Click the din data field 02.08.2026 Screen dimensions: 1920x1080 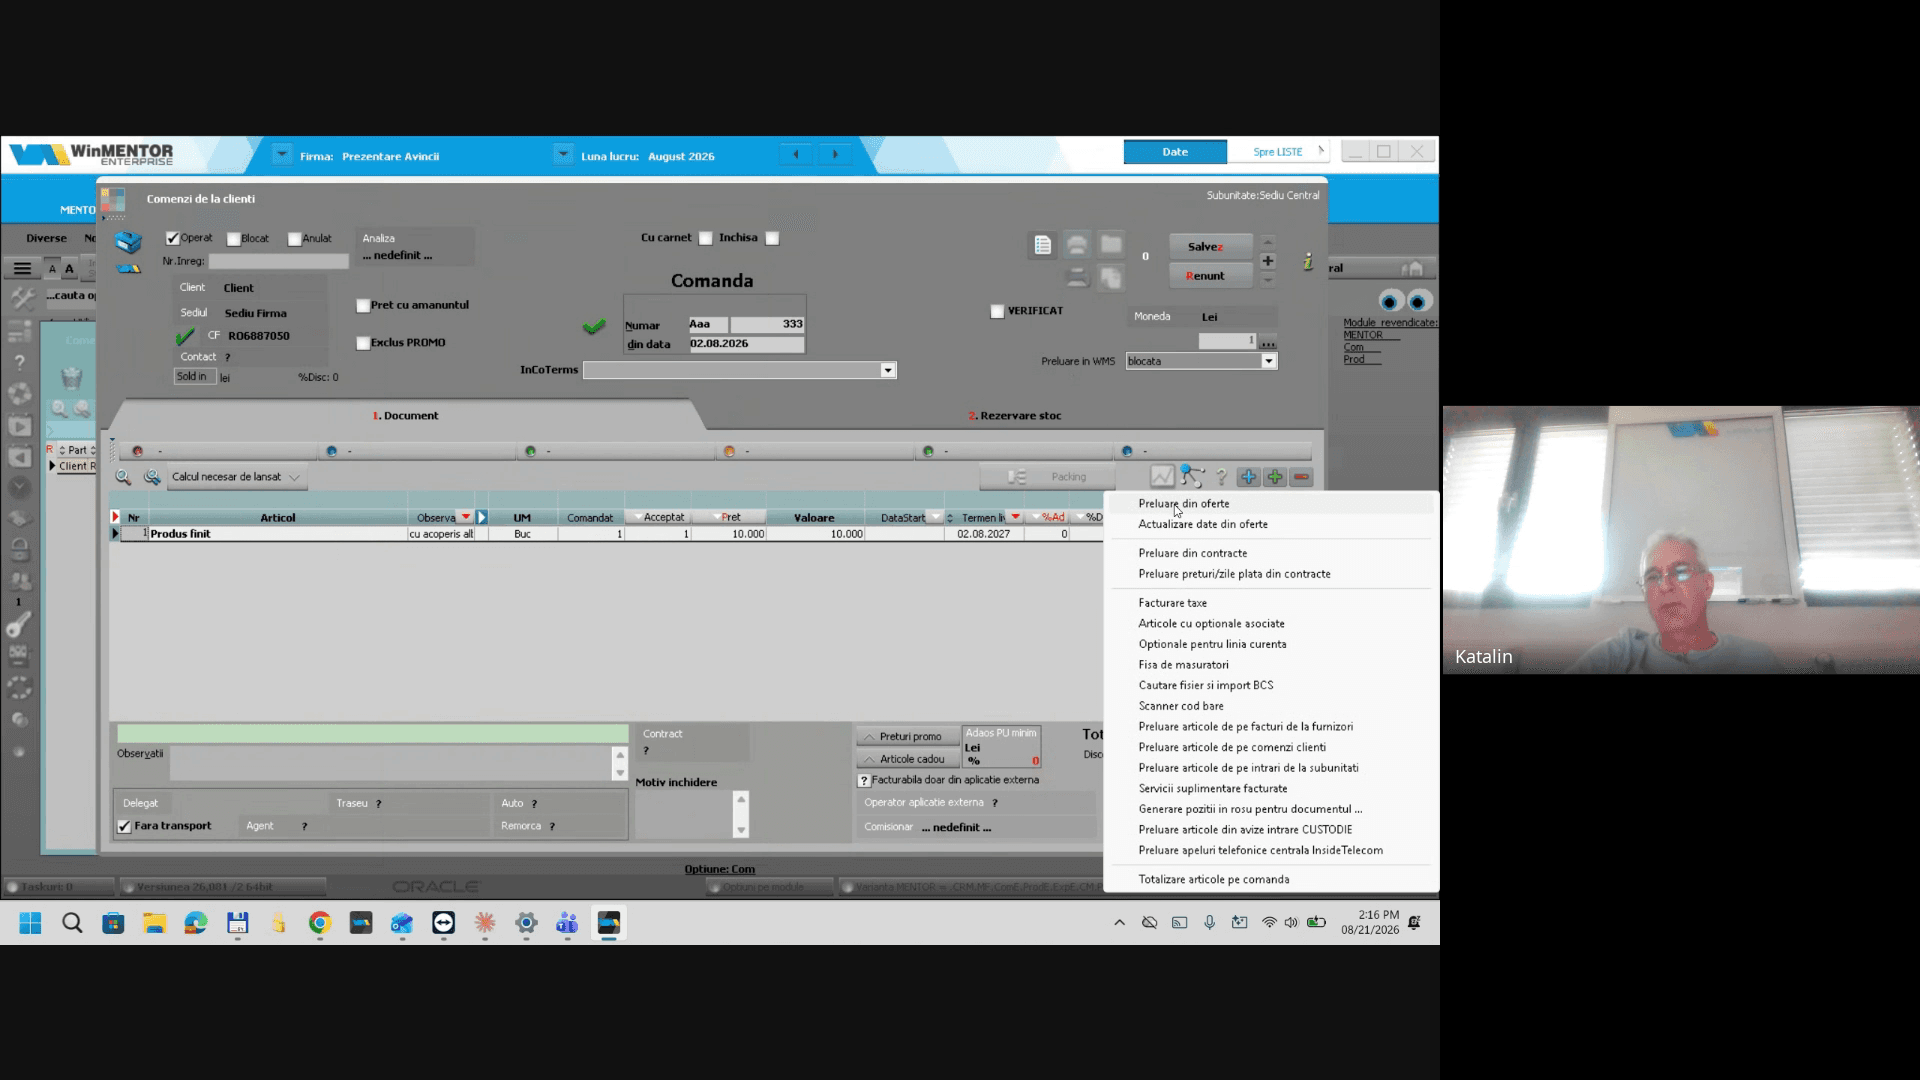click(x=746, y=343)
